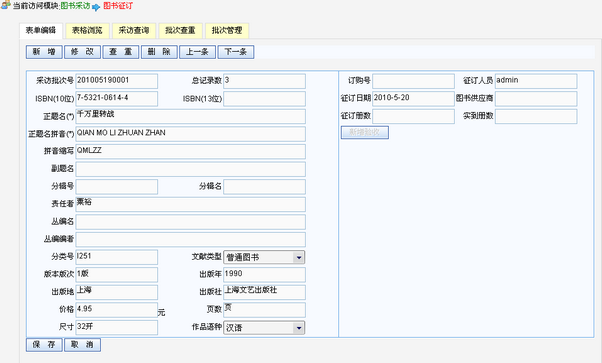Switch to the 表格浏览 tab
Viewport: 602px width, 363px height.
pyautogui.click(x=87, y=31)
